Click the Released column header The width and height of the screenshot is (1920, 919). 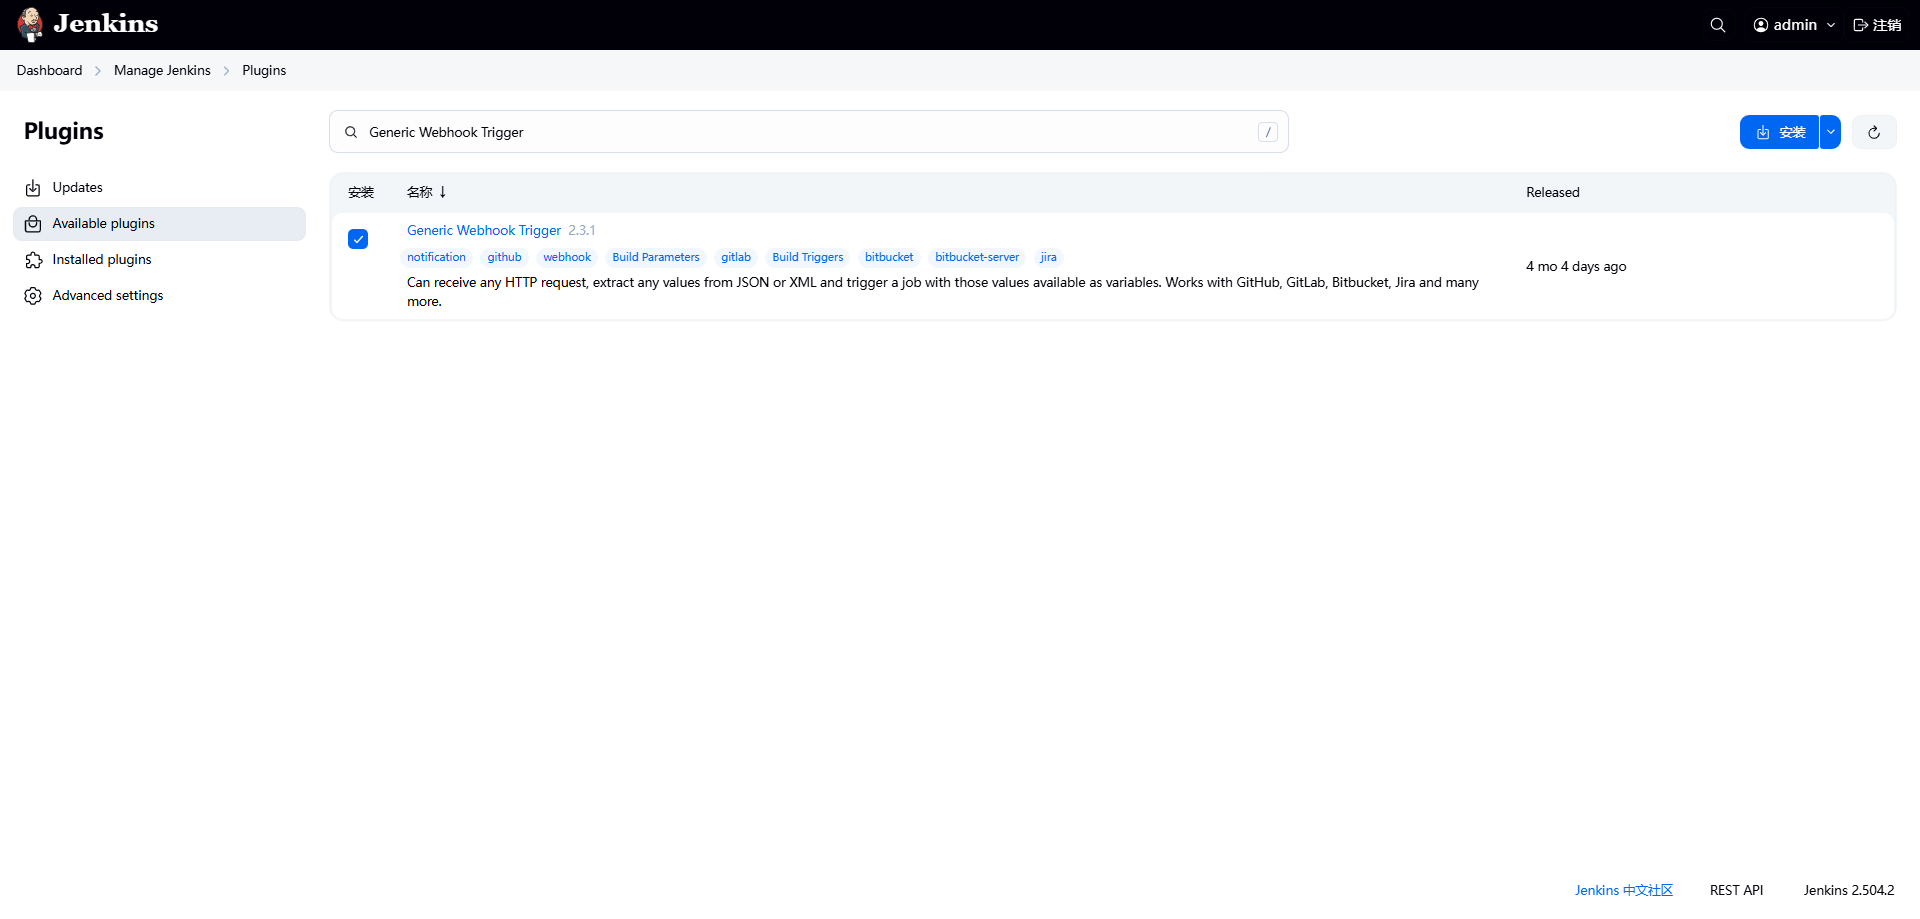click(1552, 192)
